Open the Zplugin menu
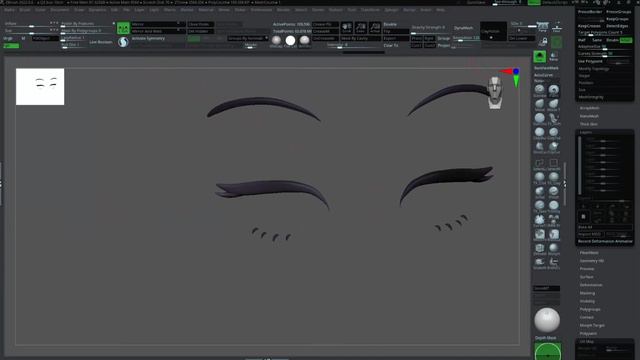640x360 pixels. point(391,9)
